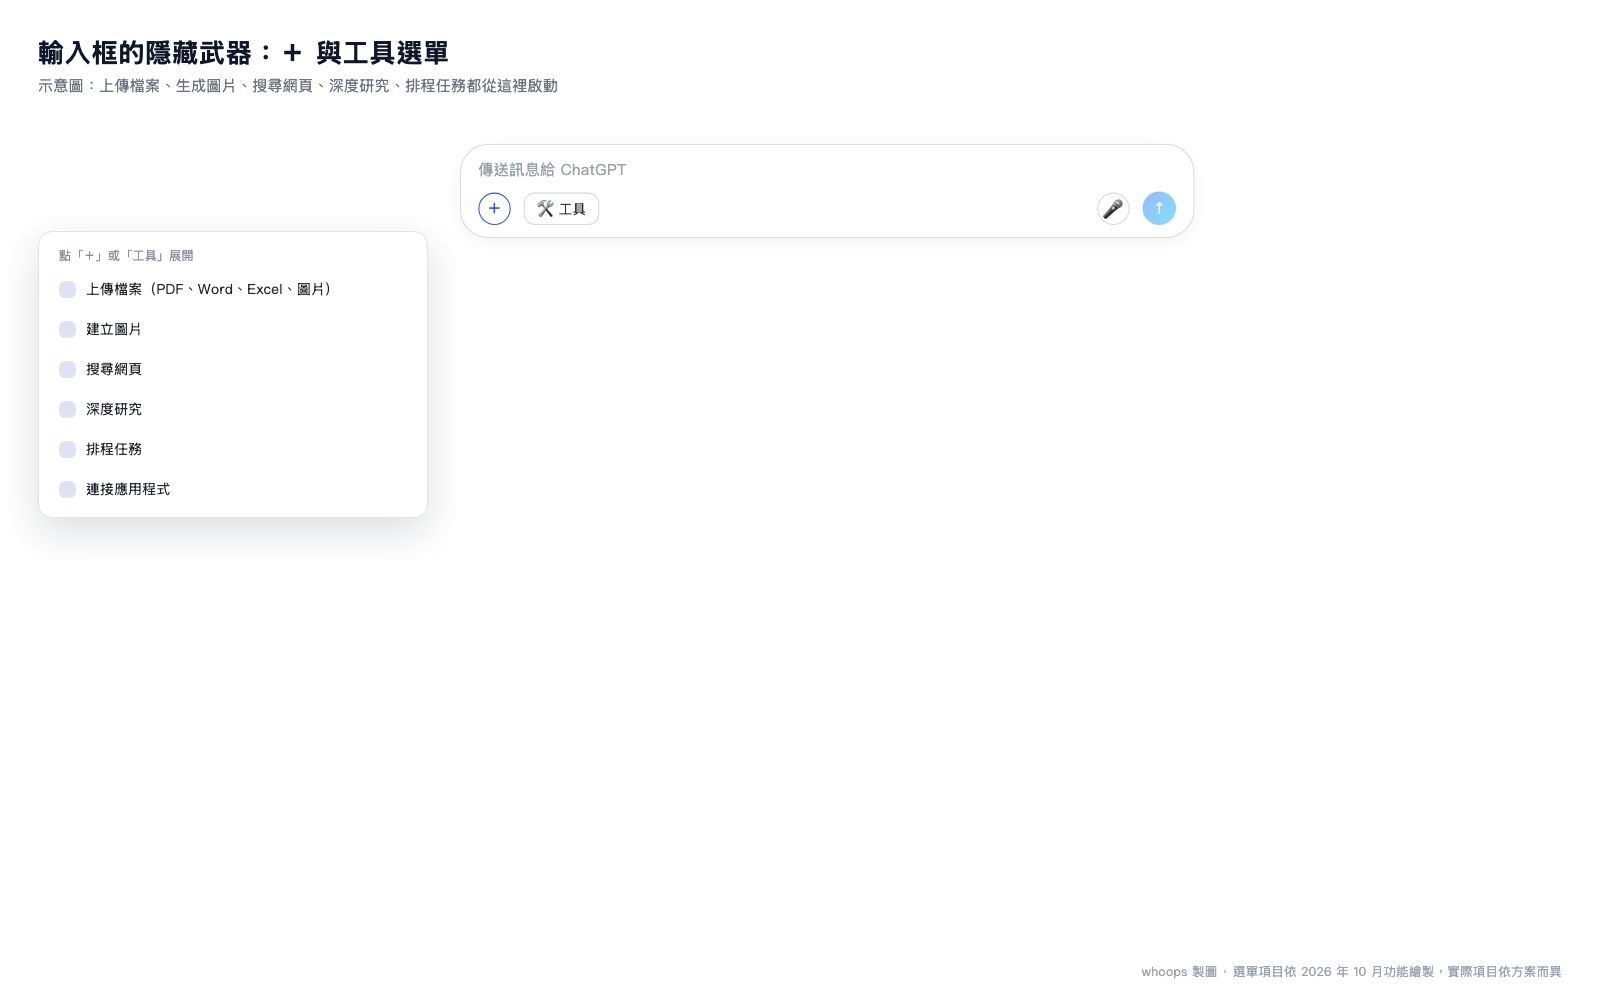
Task: Click the heading 輸入框的隱藏武器
Action: pos(243,52)
